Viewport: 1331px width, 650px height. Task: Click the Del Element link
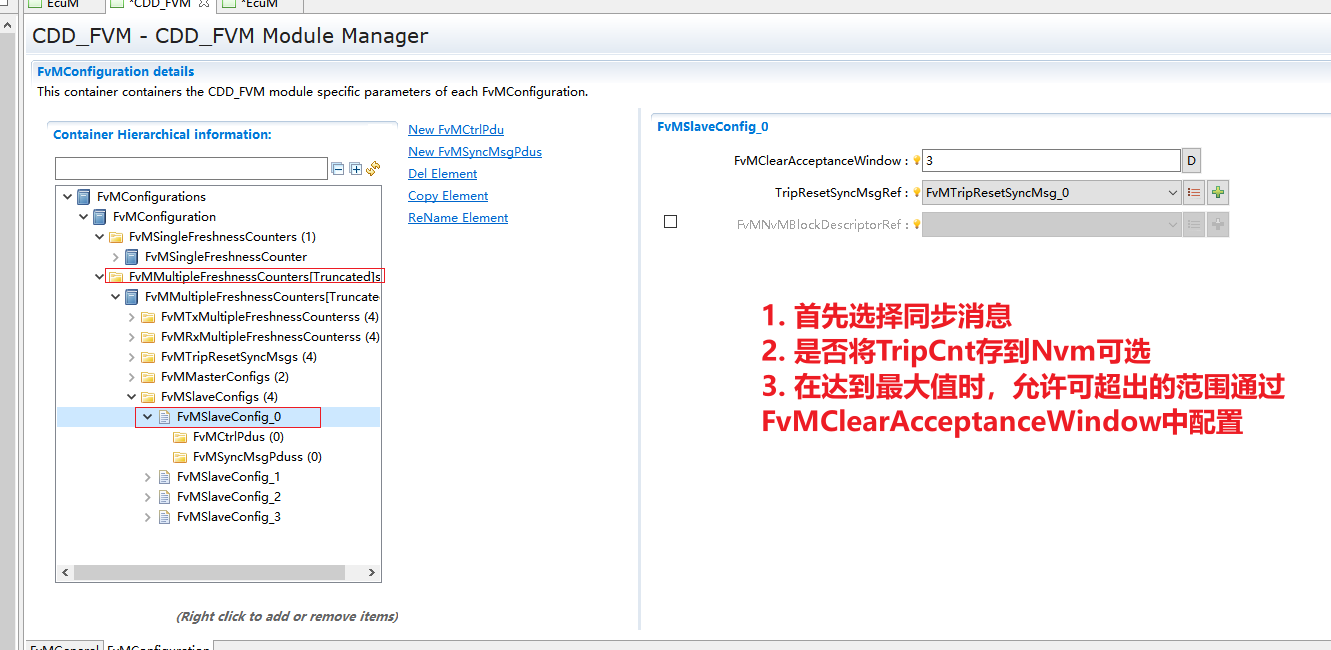pos(442,174)
